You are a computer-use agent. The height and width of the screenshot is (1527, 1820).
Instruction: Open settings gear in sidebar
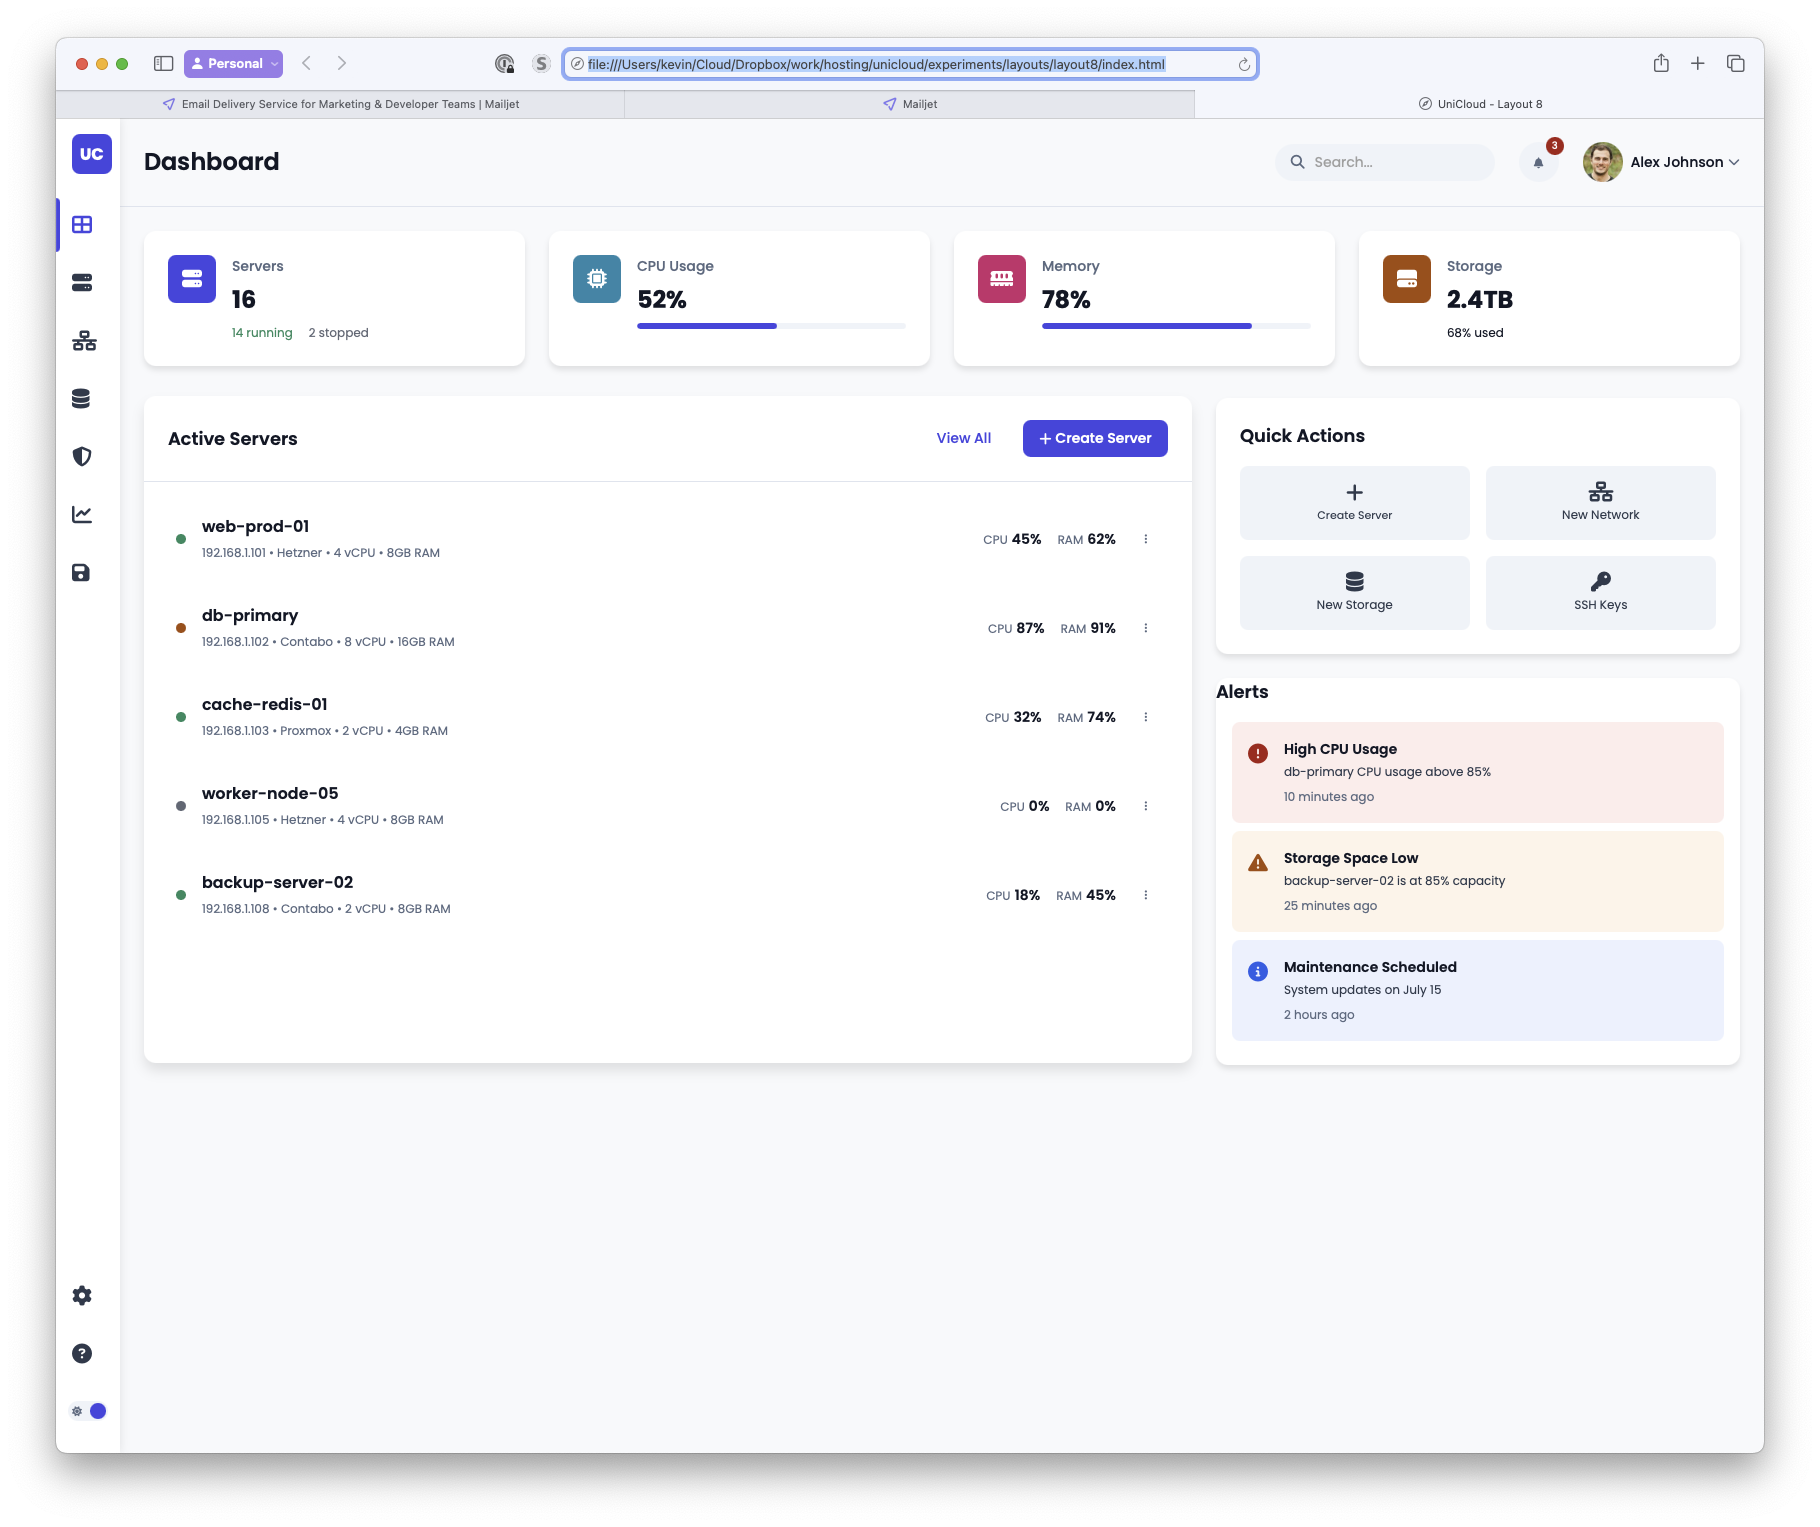(x=82, y=1296)
